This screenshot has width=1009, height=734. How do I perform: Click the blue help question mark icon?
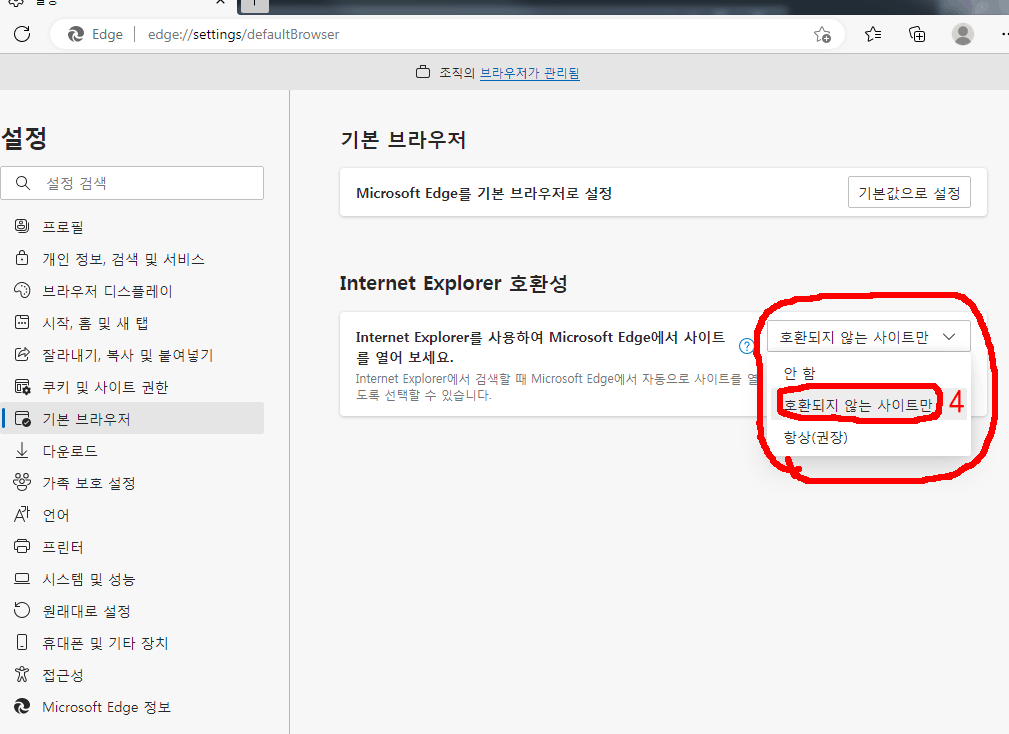pyautogui.click(x=746, y=346)
